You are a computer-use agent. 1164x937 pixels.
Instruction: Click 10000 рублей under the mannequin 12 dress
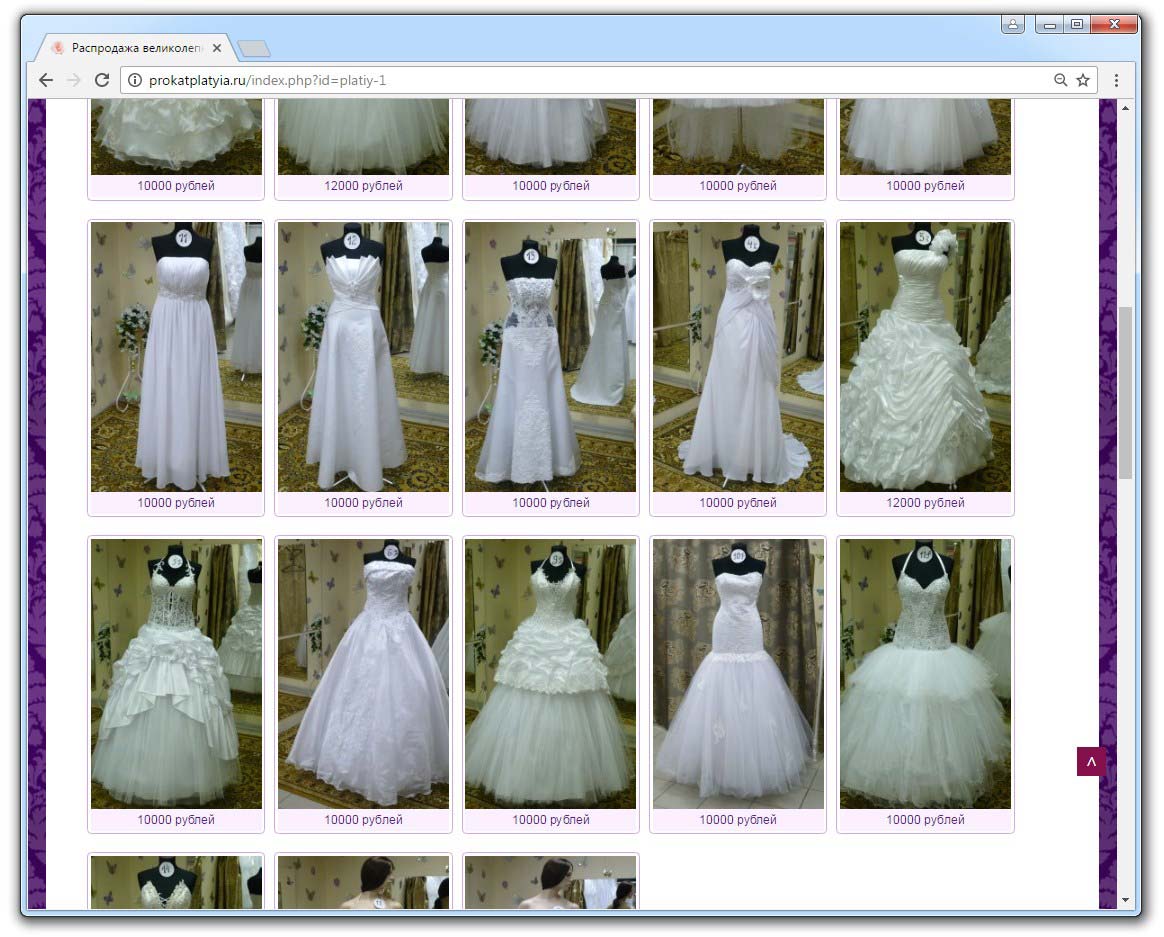364,503
